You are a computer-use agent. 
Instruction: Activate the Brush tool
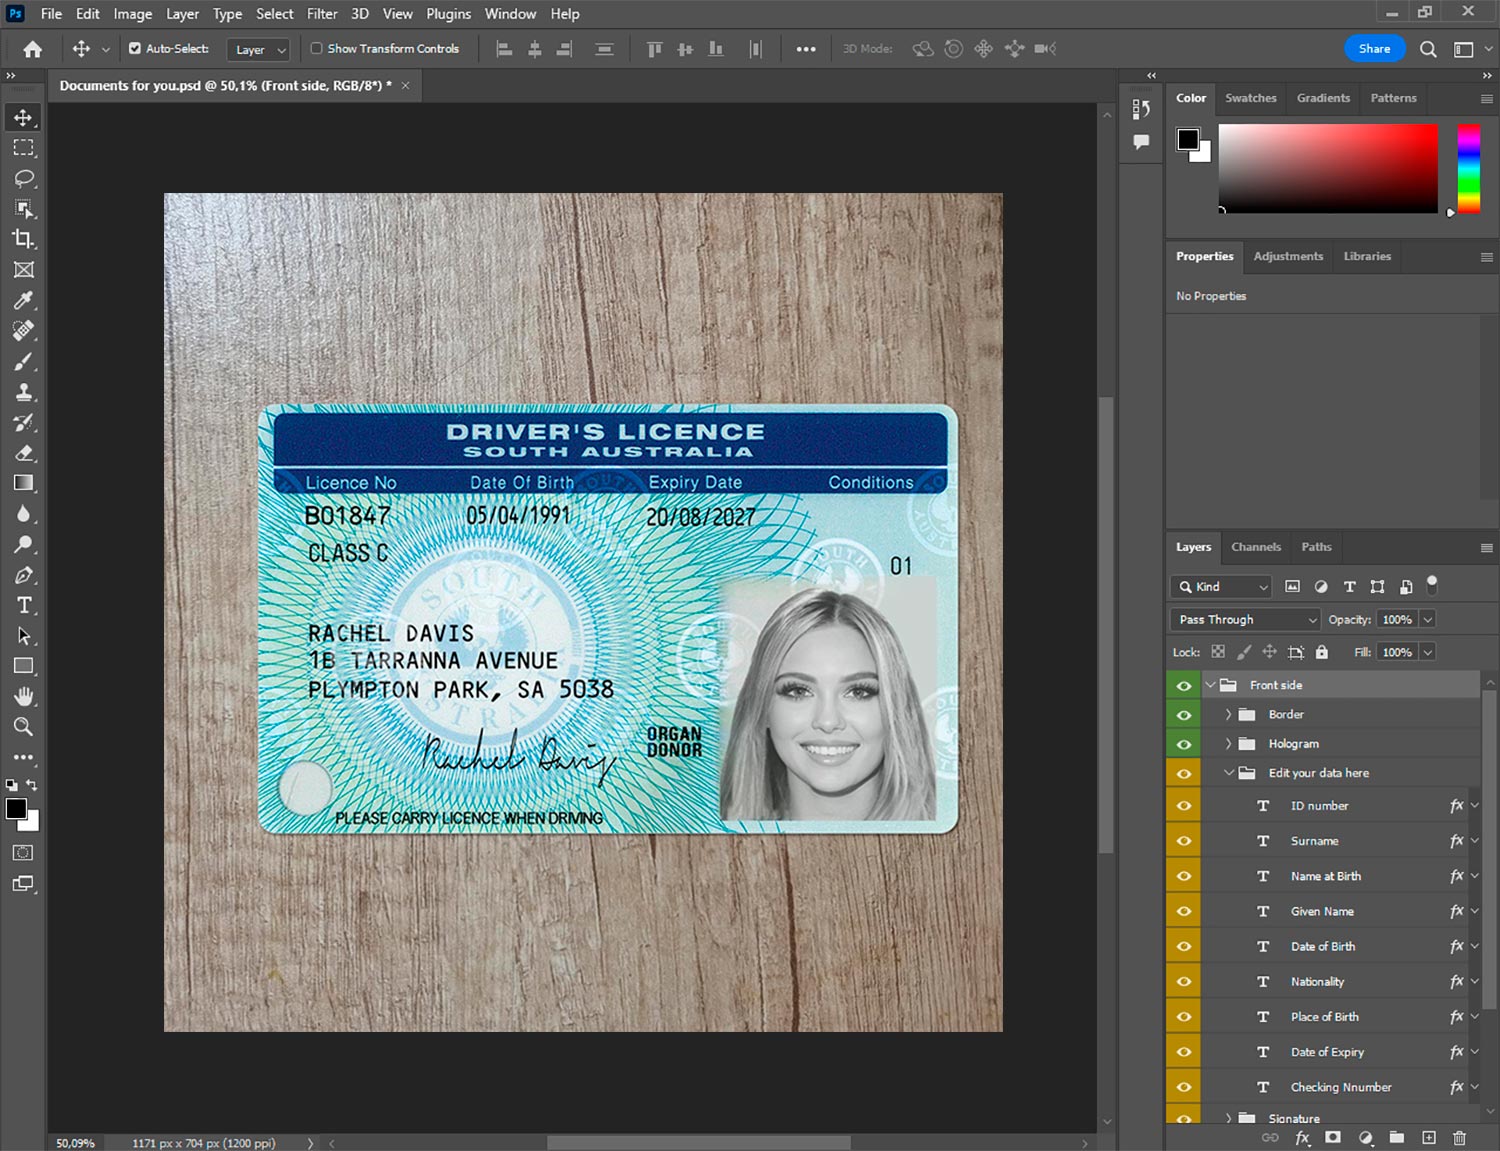(23, 361)
